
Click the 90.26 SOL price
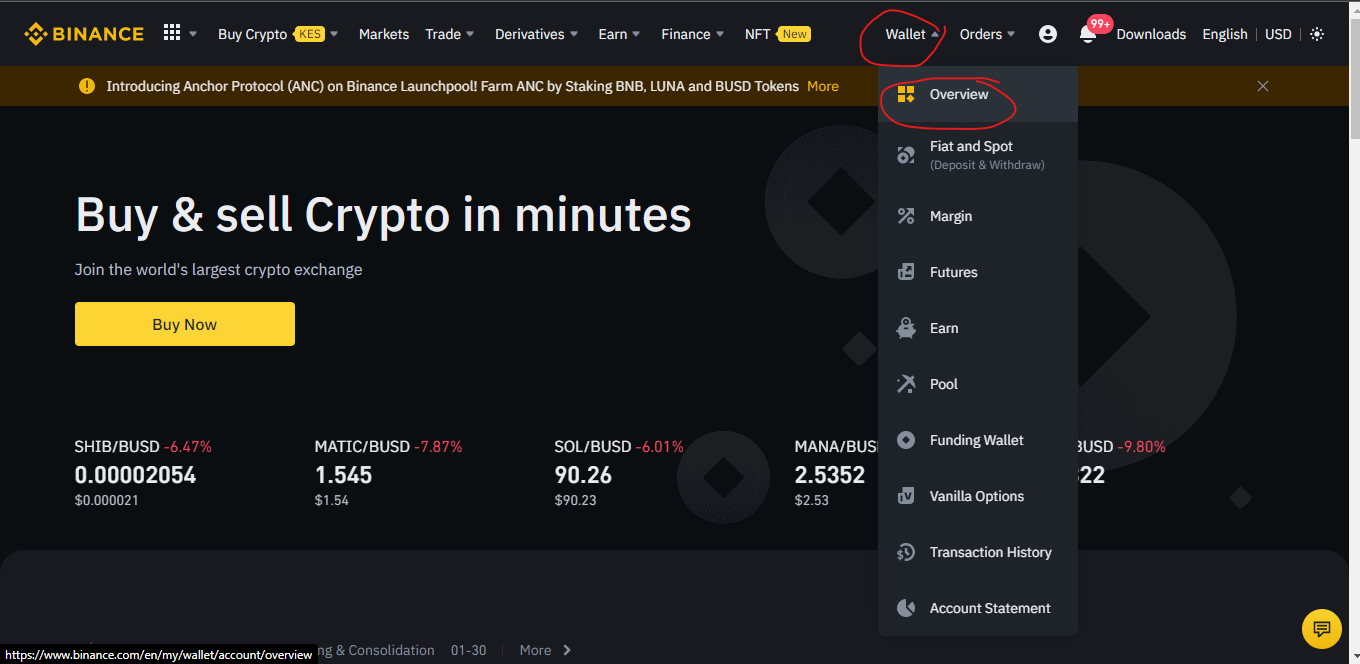point(583,475)
